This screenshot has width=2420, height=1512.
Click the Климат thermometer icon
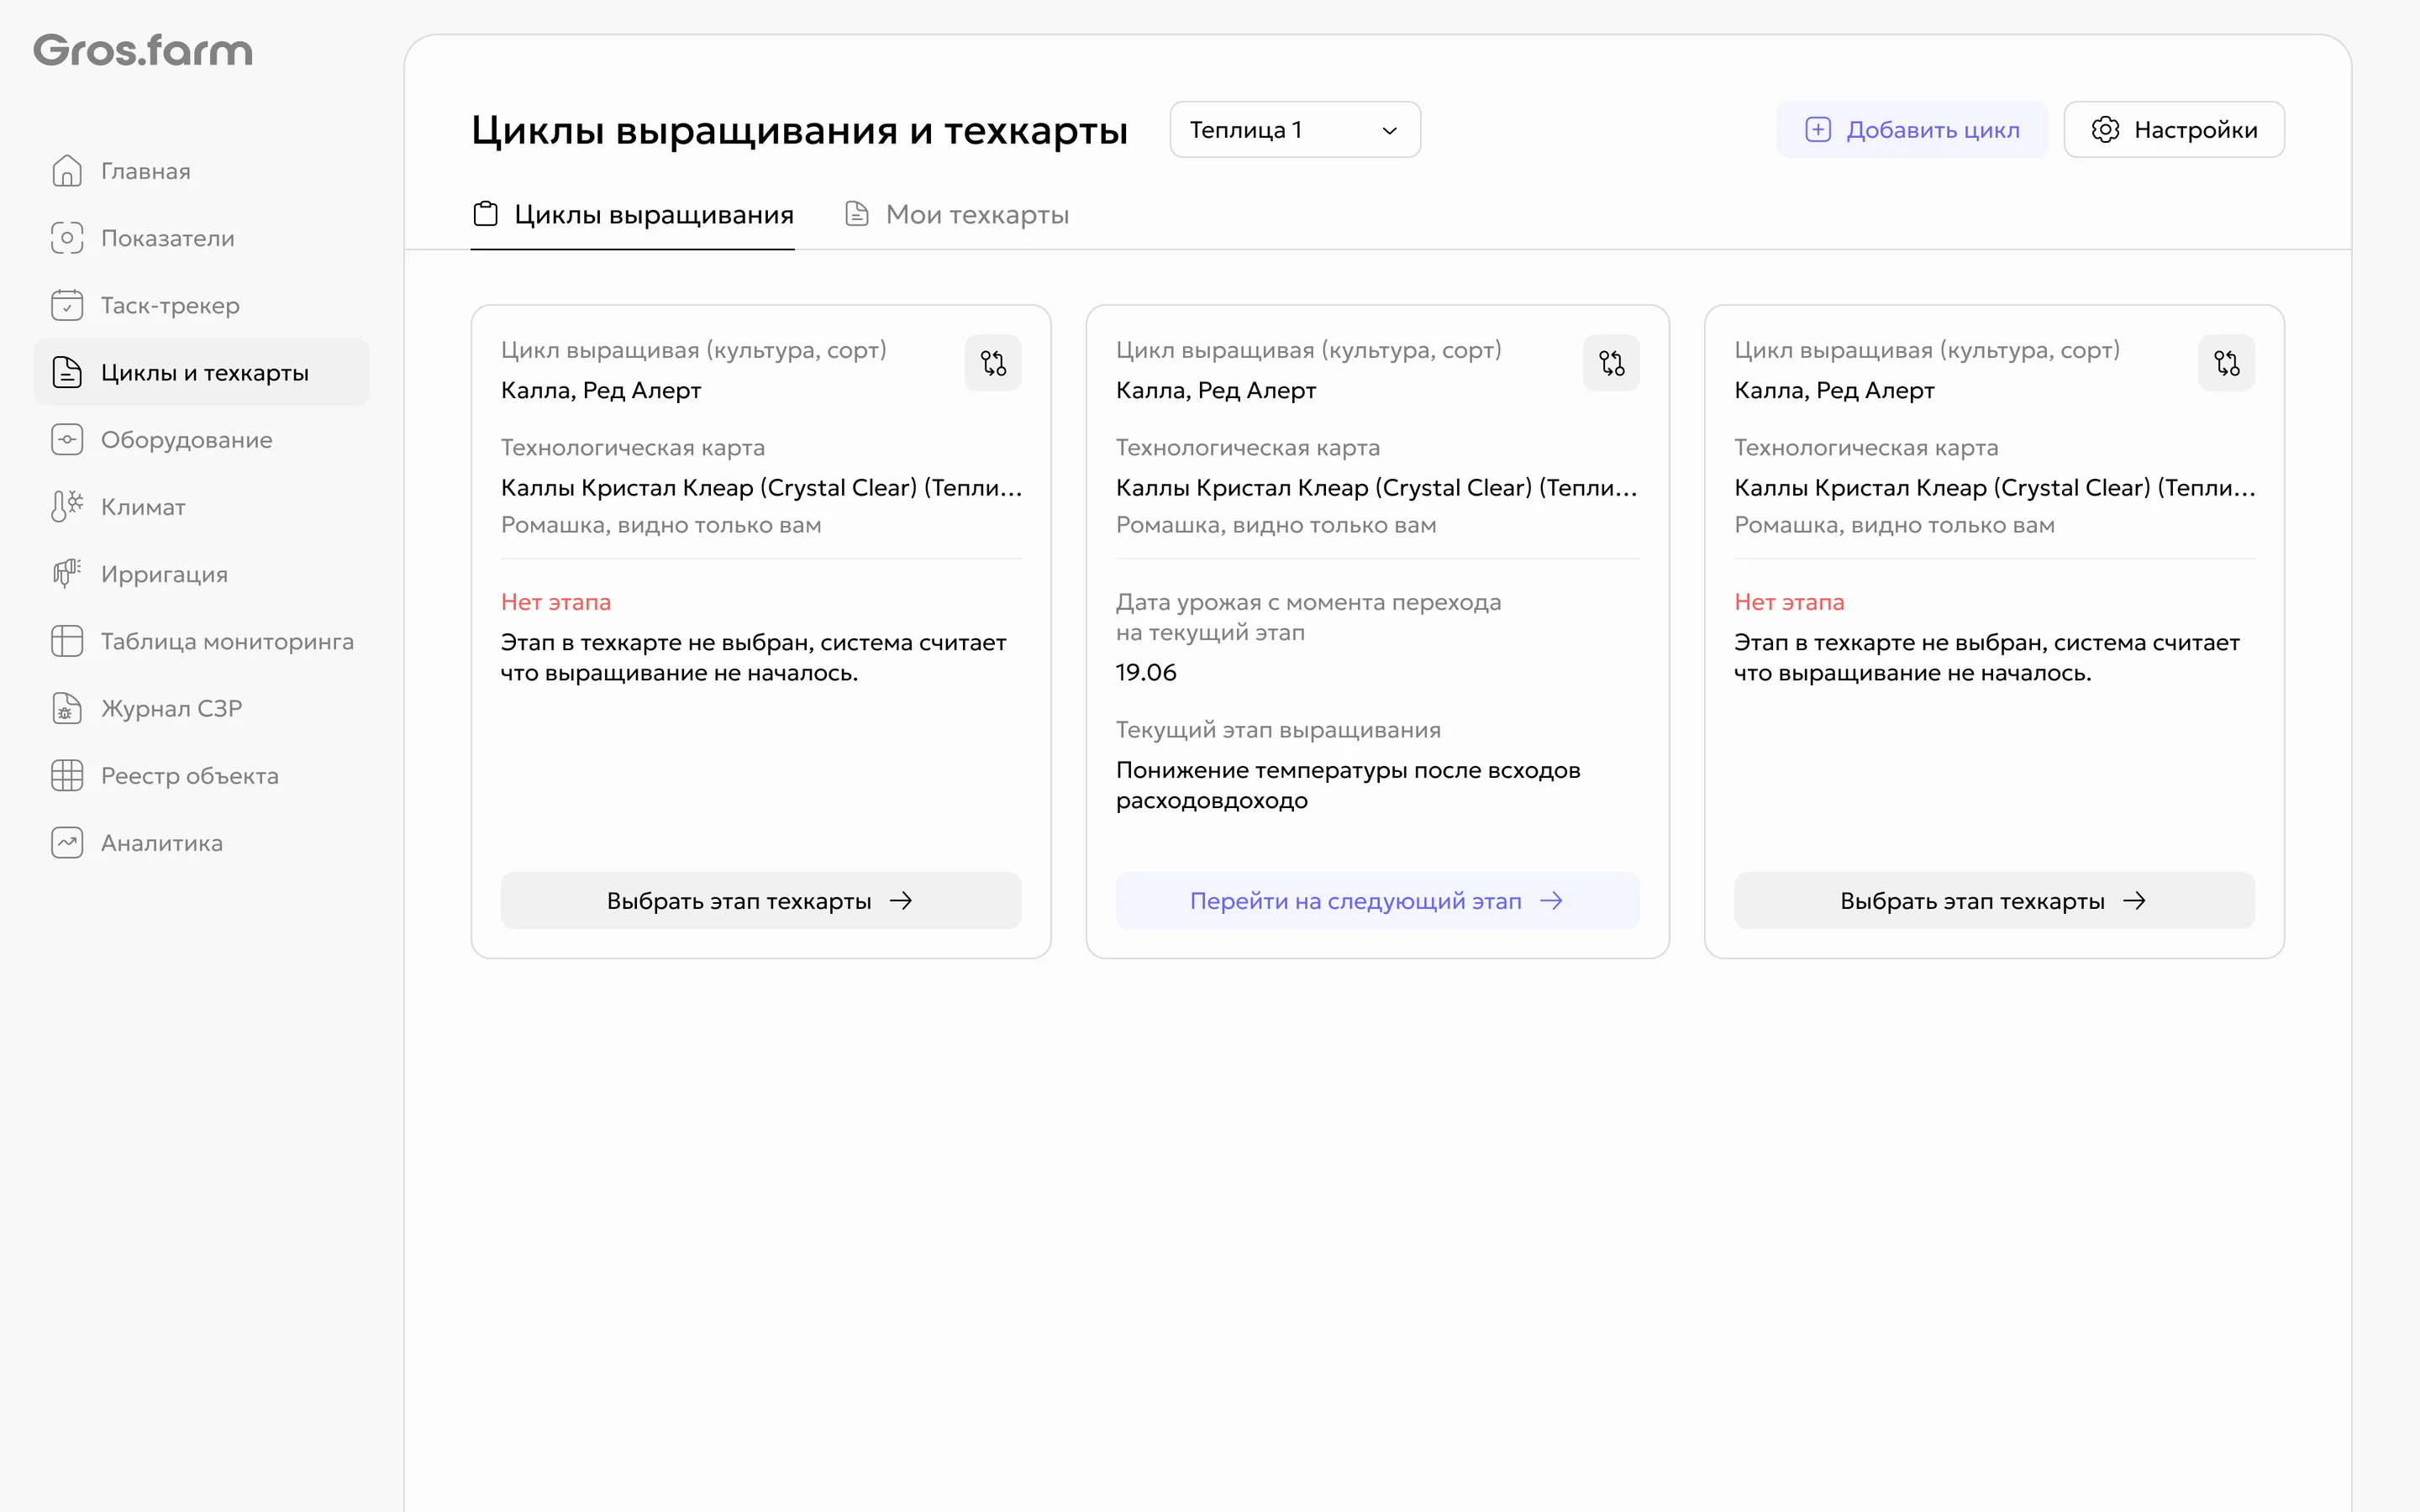[67, 506]
